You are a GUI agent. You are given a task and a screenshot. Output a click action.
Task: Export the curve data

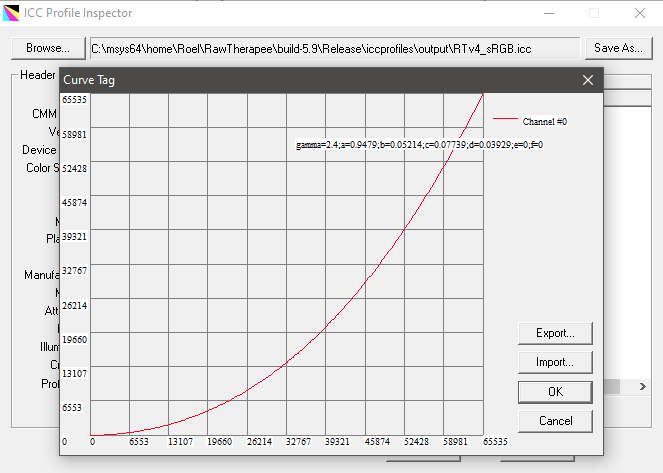pos(554,332)
